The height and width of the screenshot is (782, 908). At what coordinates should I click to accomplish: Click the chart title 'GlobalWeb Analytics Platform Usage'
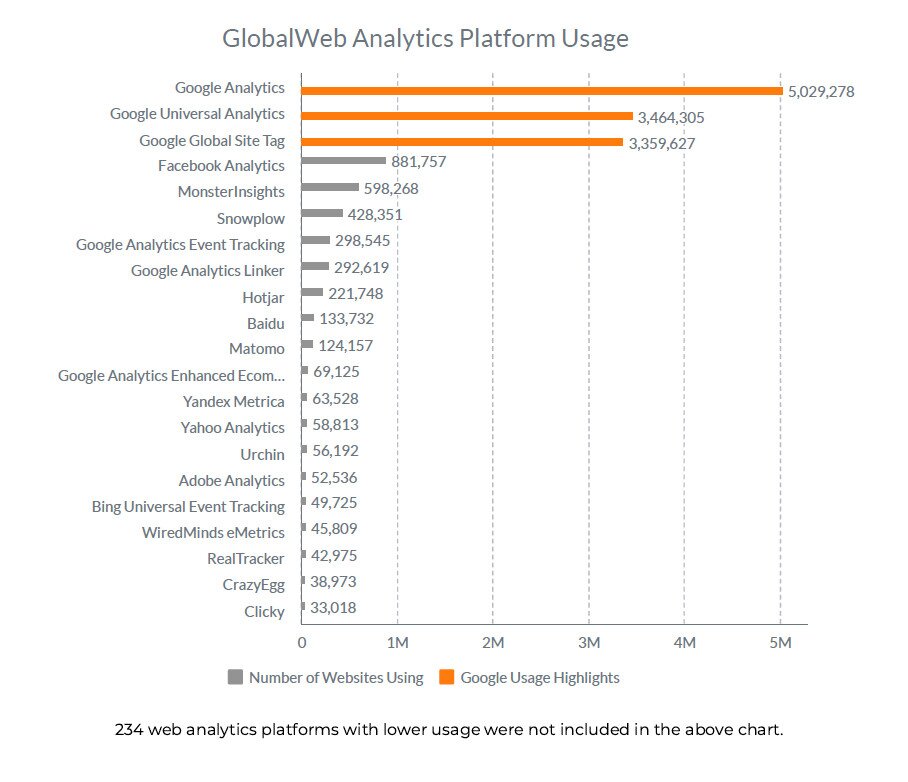coord(426,39)
